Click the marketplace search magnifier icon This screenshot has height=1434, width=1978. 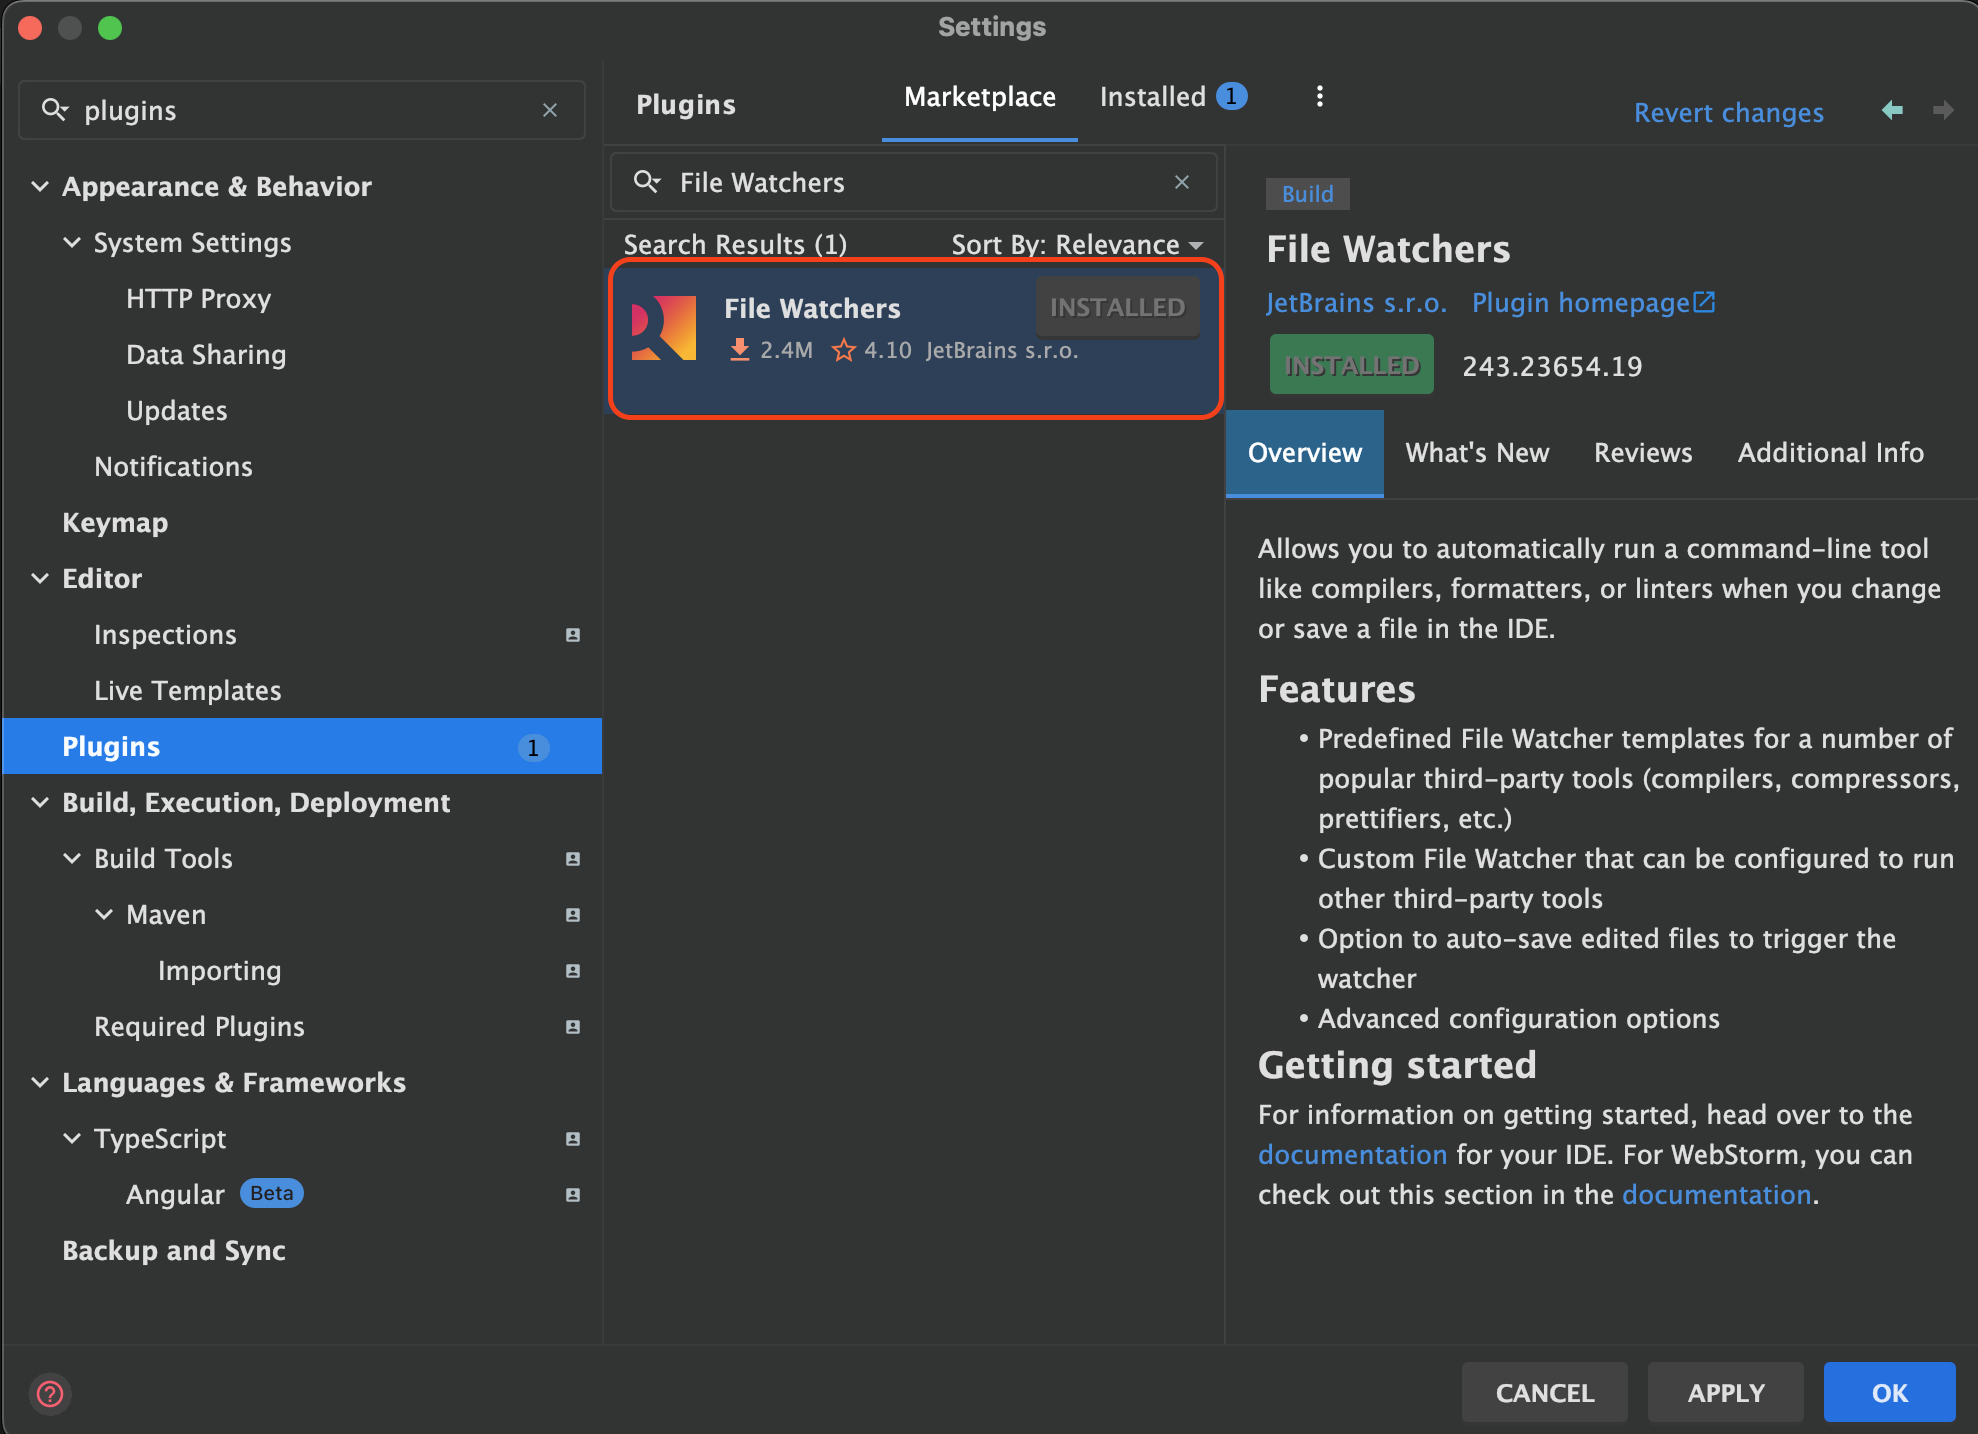[x=647, y=182]
